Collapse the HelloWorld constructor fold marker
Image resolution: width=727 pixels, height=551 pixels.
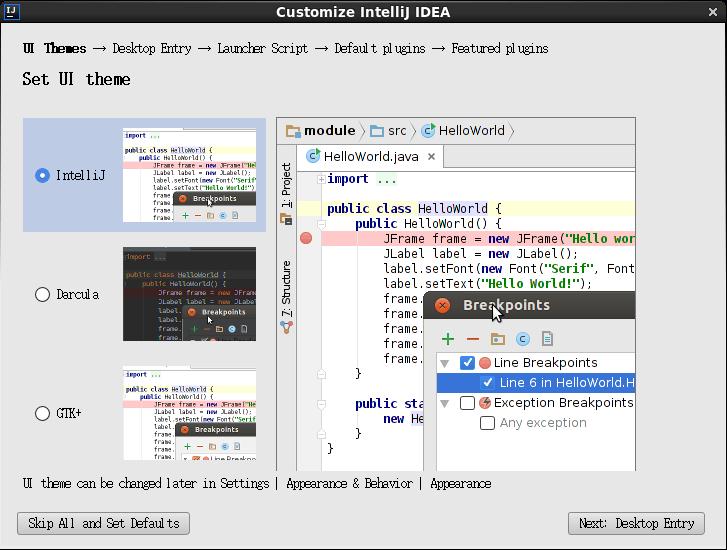321,224
